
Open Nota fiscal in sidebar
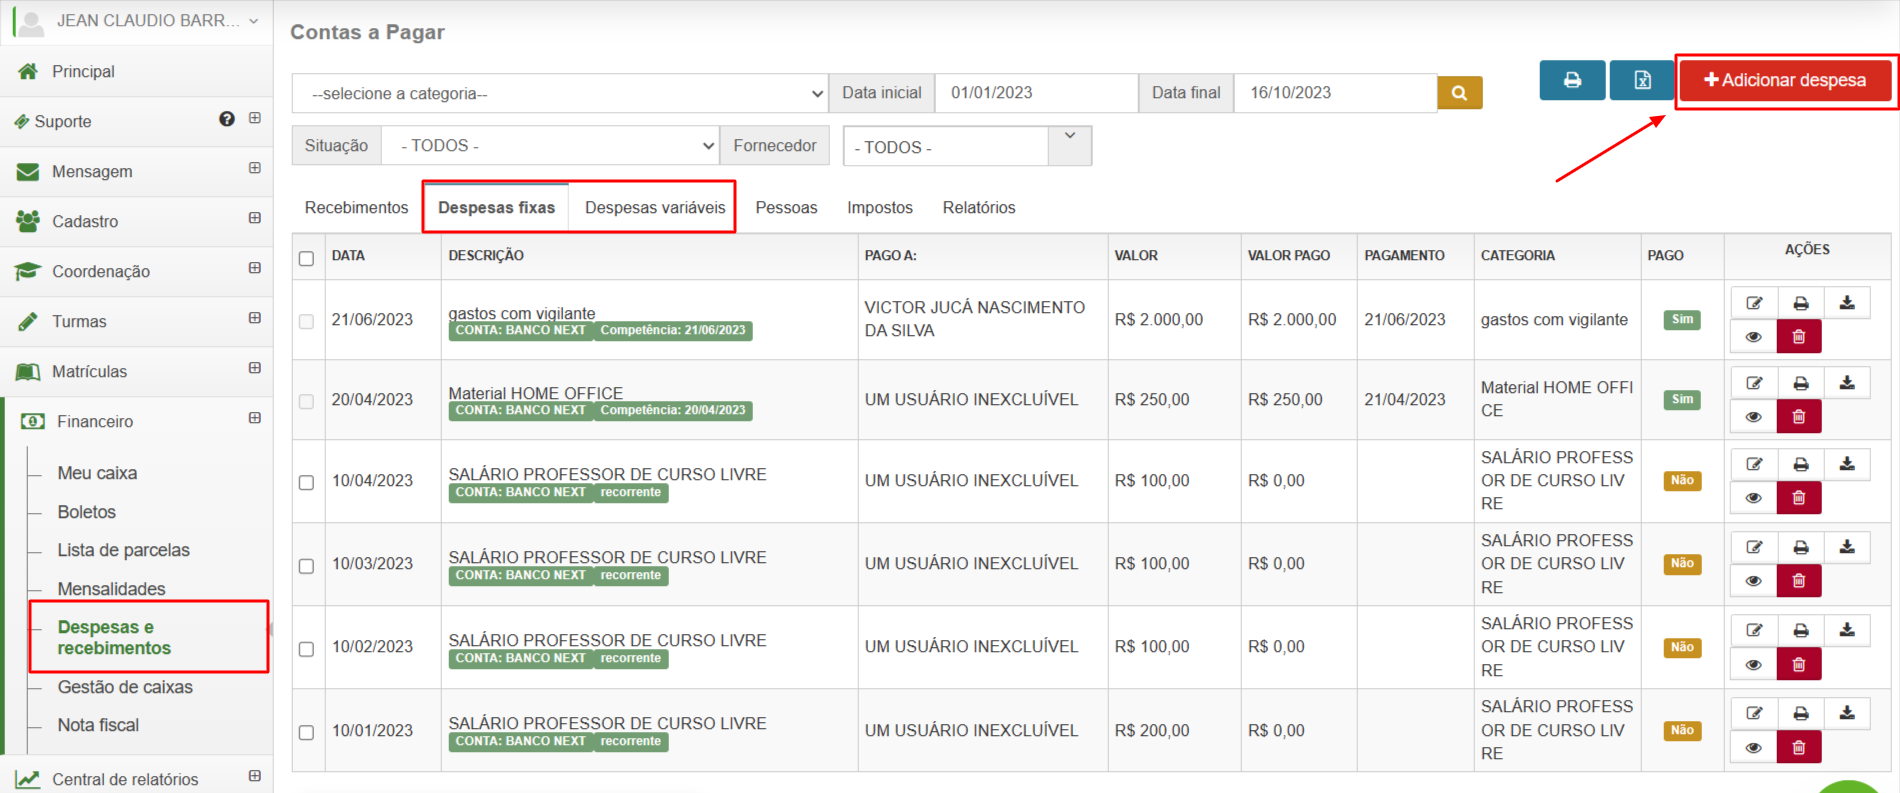click(98, 725)
